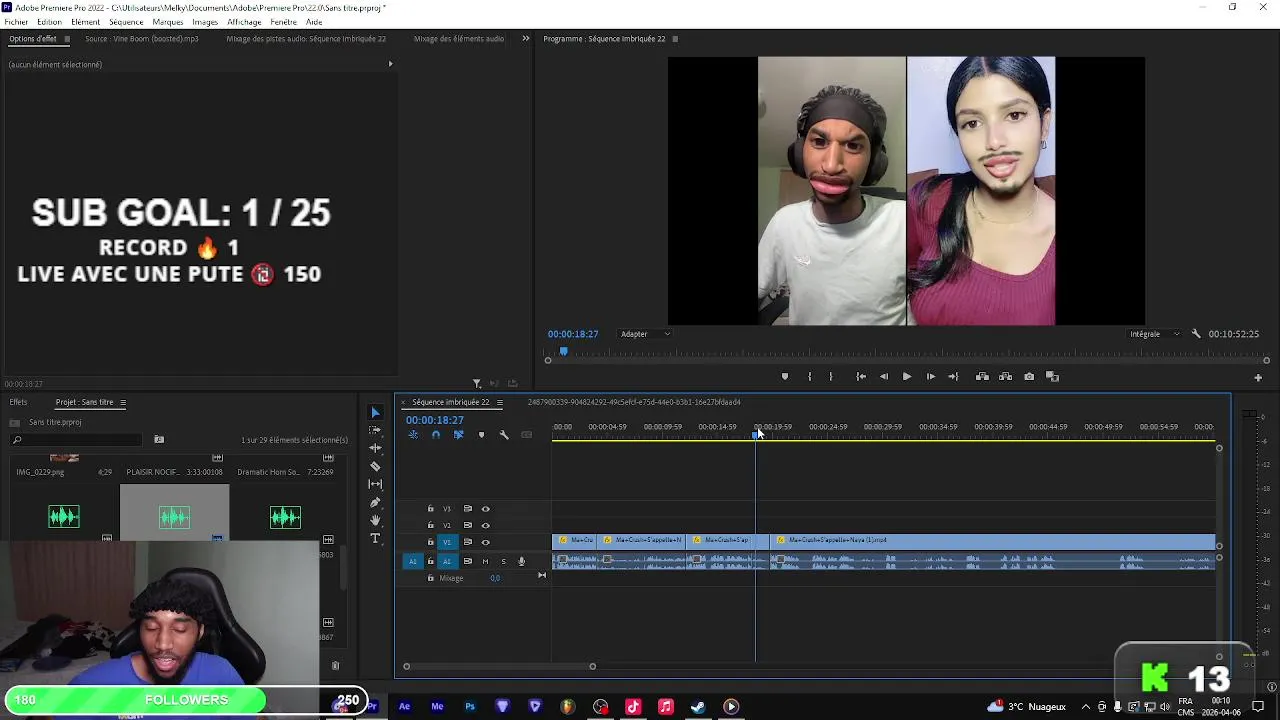This screenshot has height=720, width=1280.
Task: Play the sequence in program monitor
Action: (x=907, y=377)
